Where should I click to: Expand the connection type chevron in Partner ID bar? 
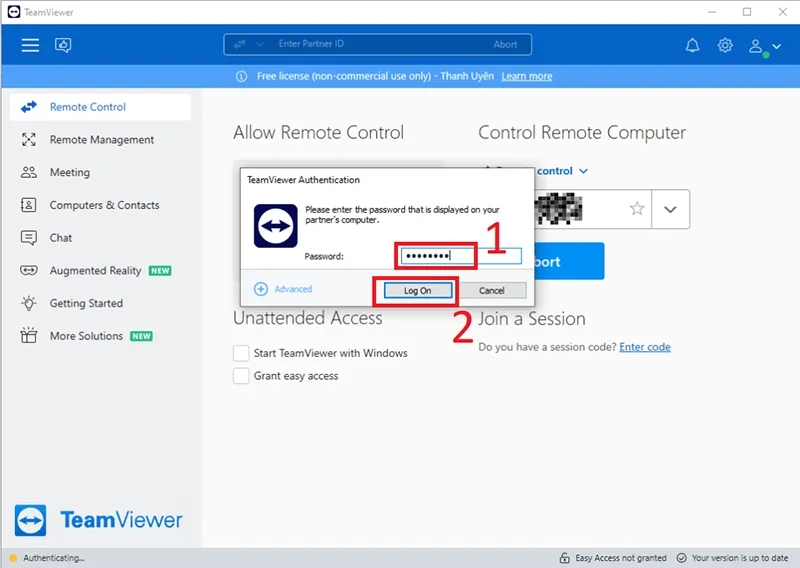pyautogui.click(x=260, y=44)
